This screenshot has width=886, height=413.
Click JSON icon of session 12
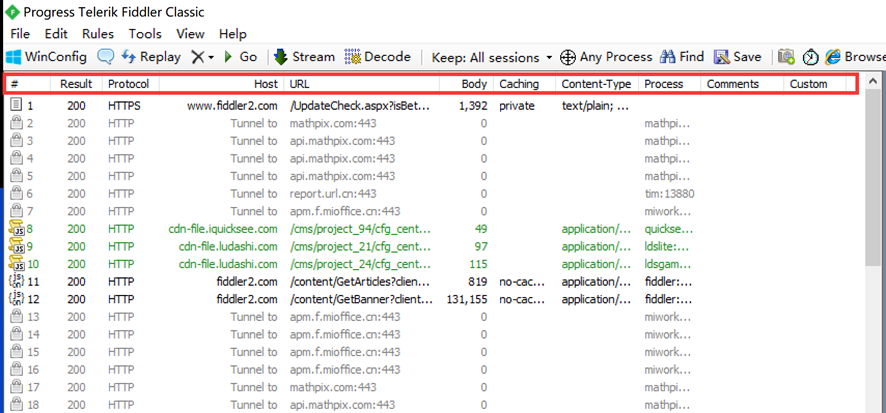(17, 299)
